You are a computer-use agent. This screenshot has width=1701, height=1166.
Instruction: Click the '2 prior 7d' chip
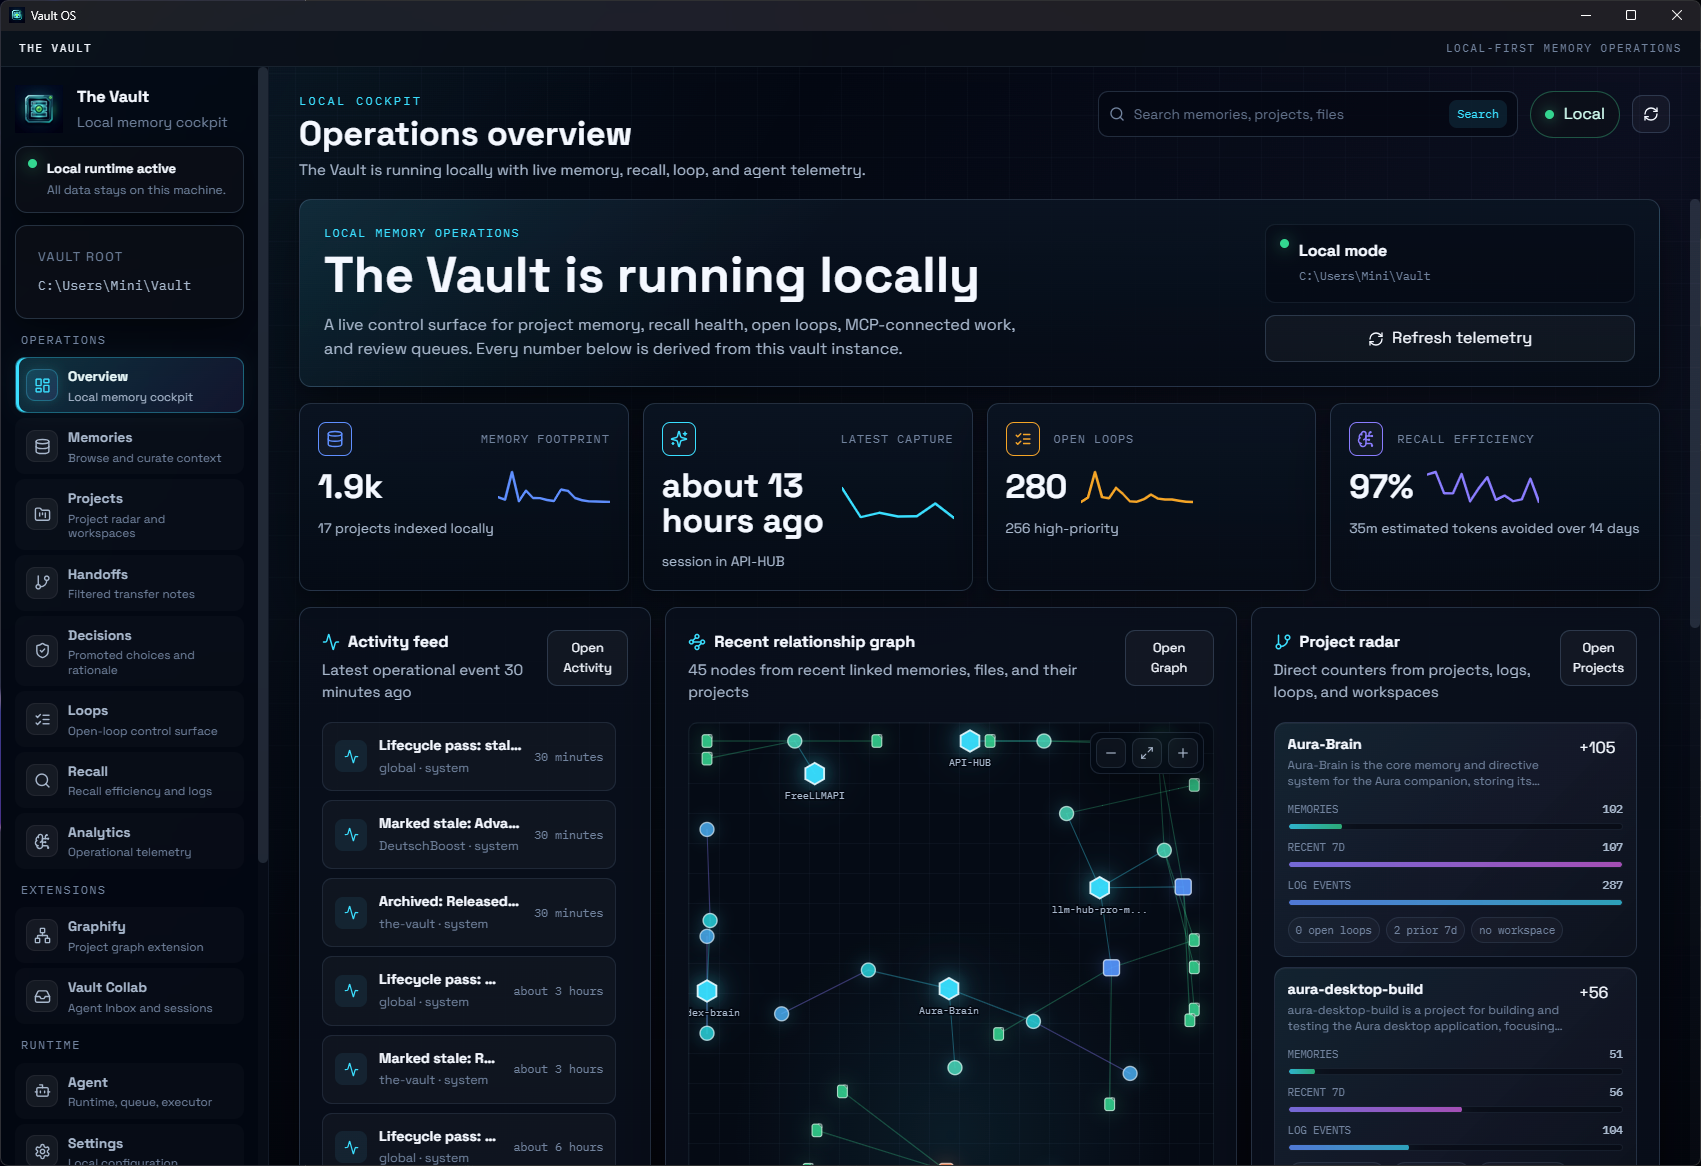click(x=1425, y=930)
